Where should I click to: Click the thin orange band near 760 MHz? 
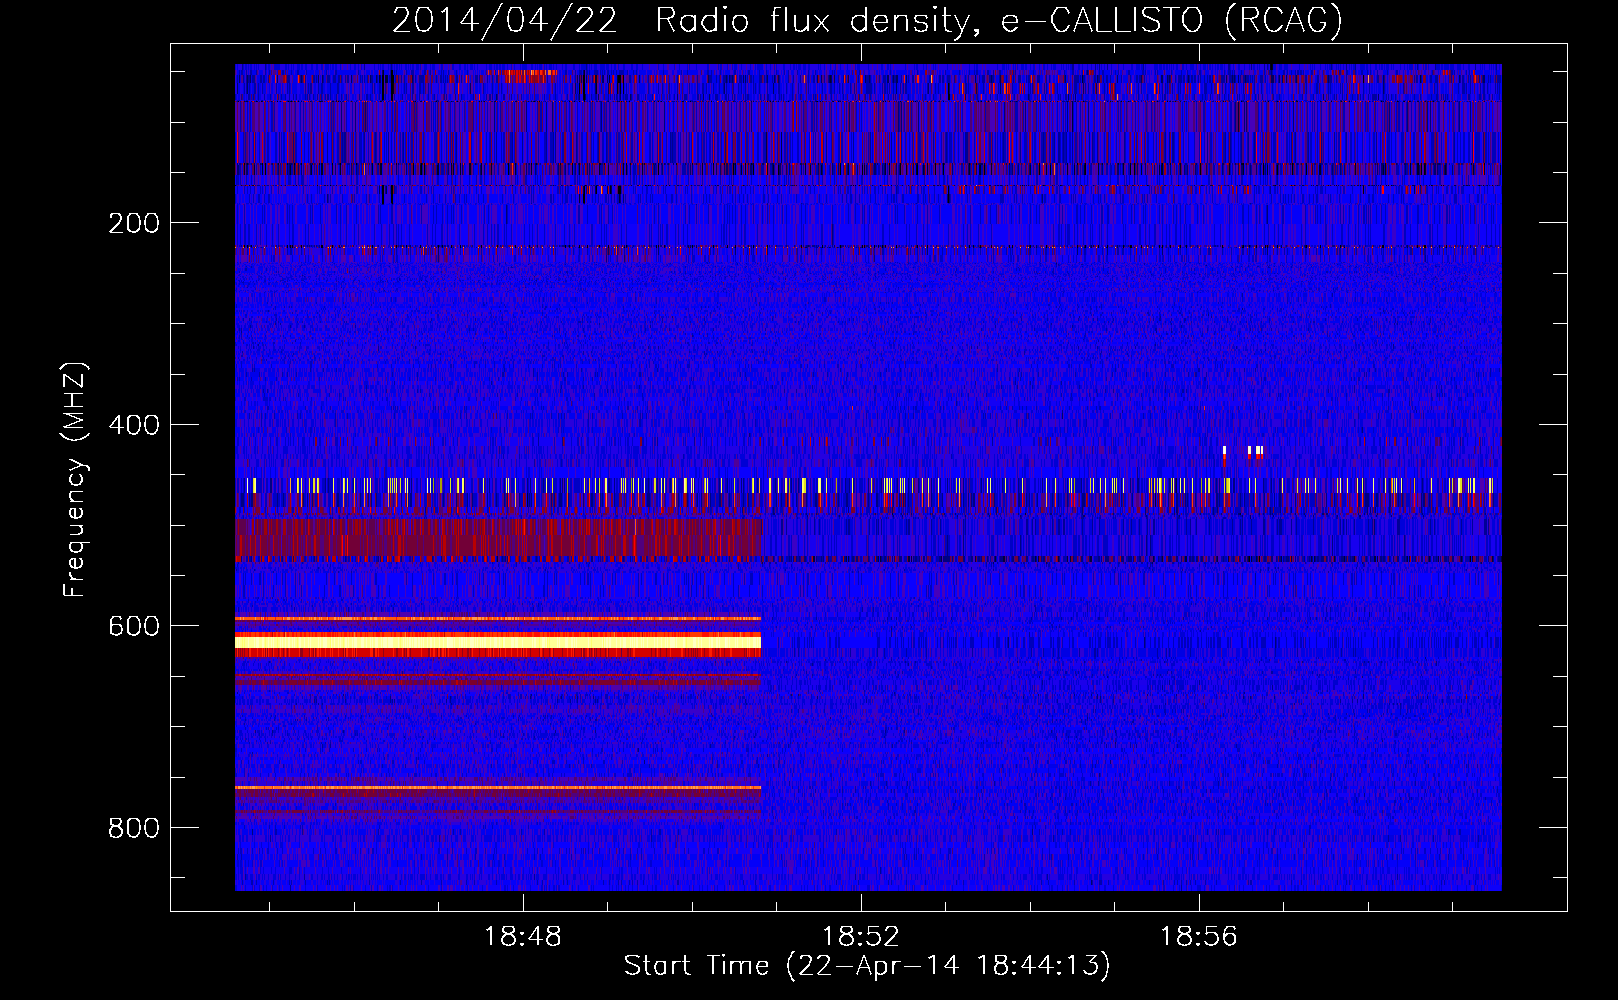498,788
